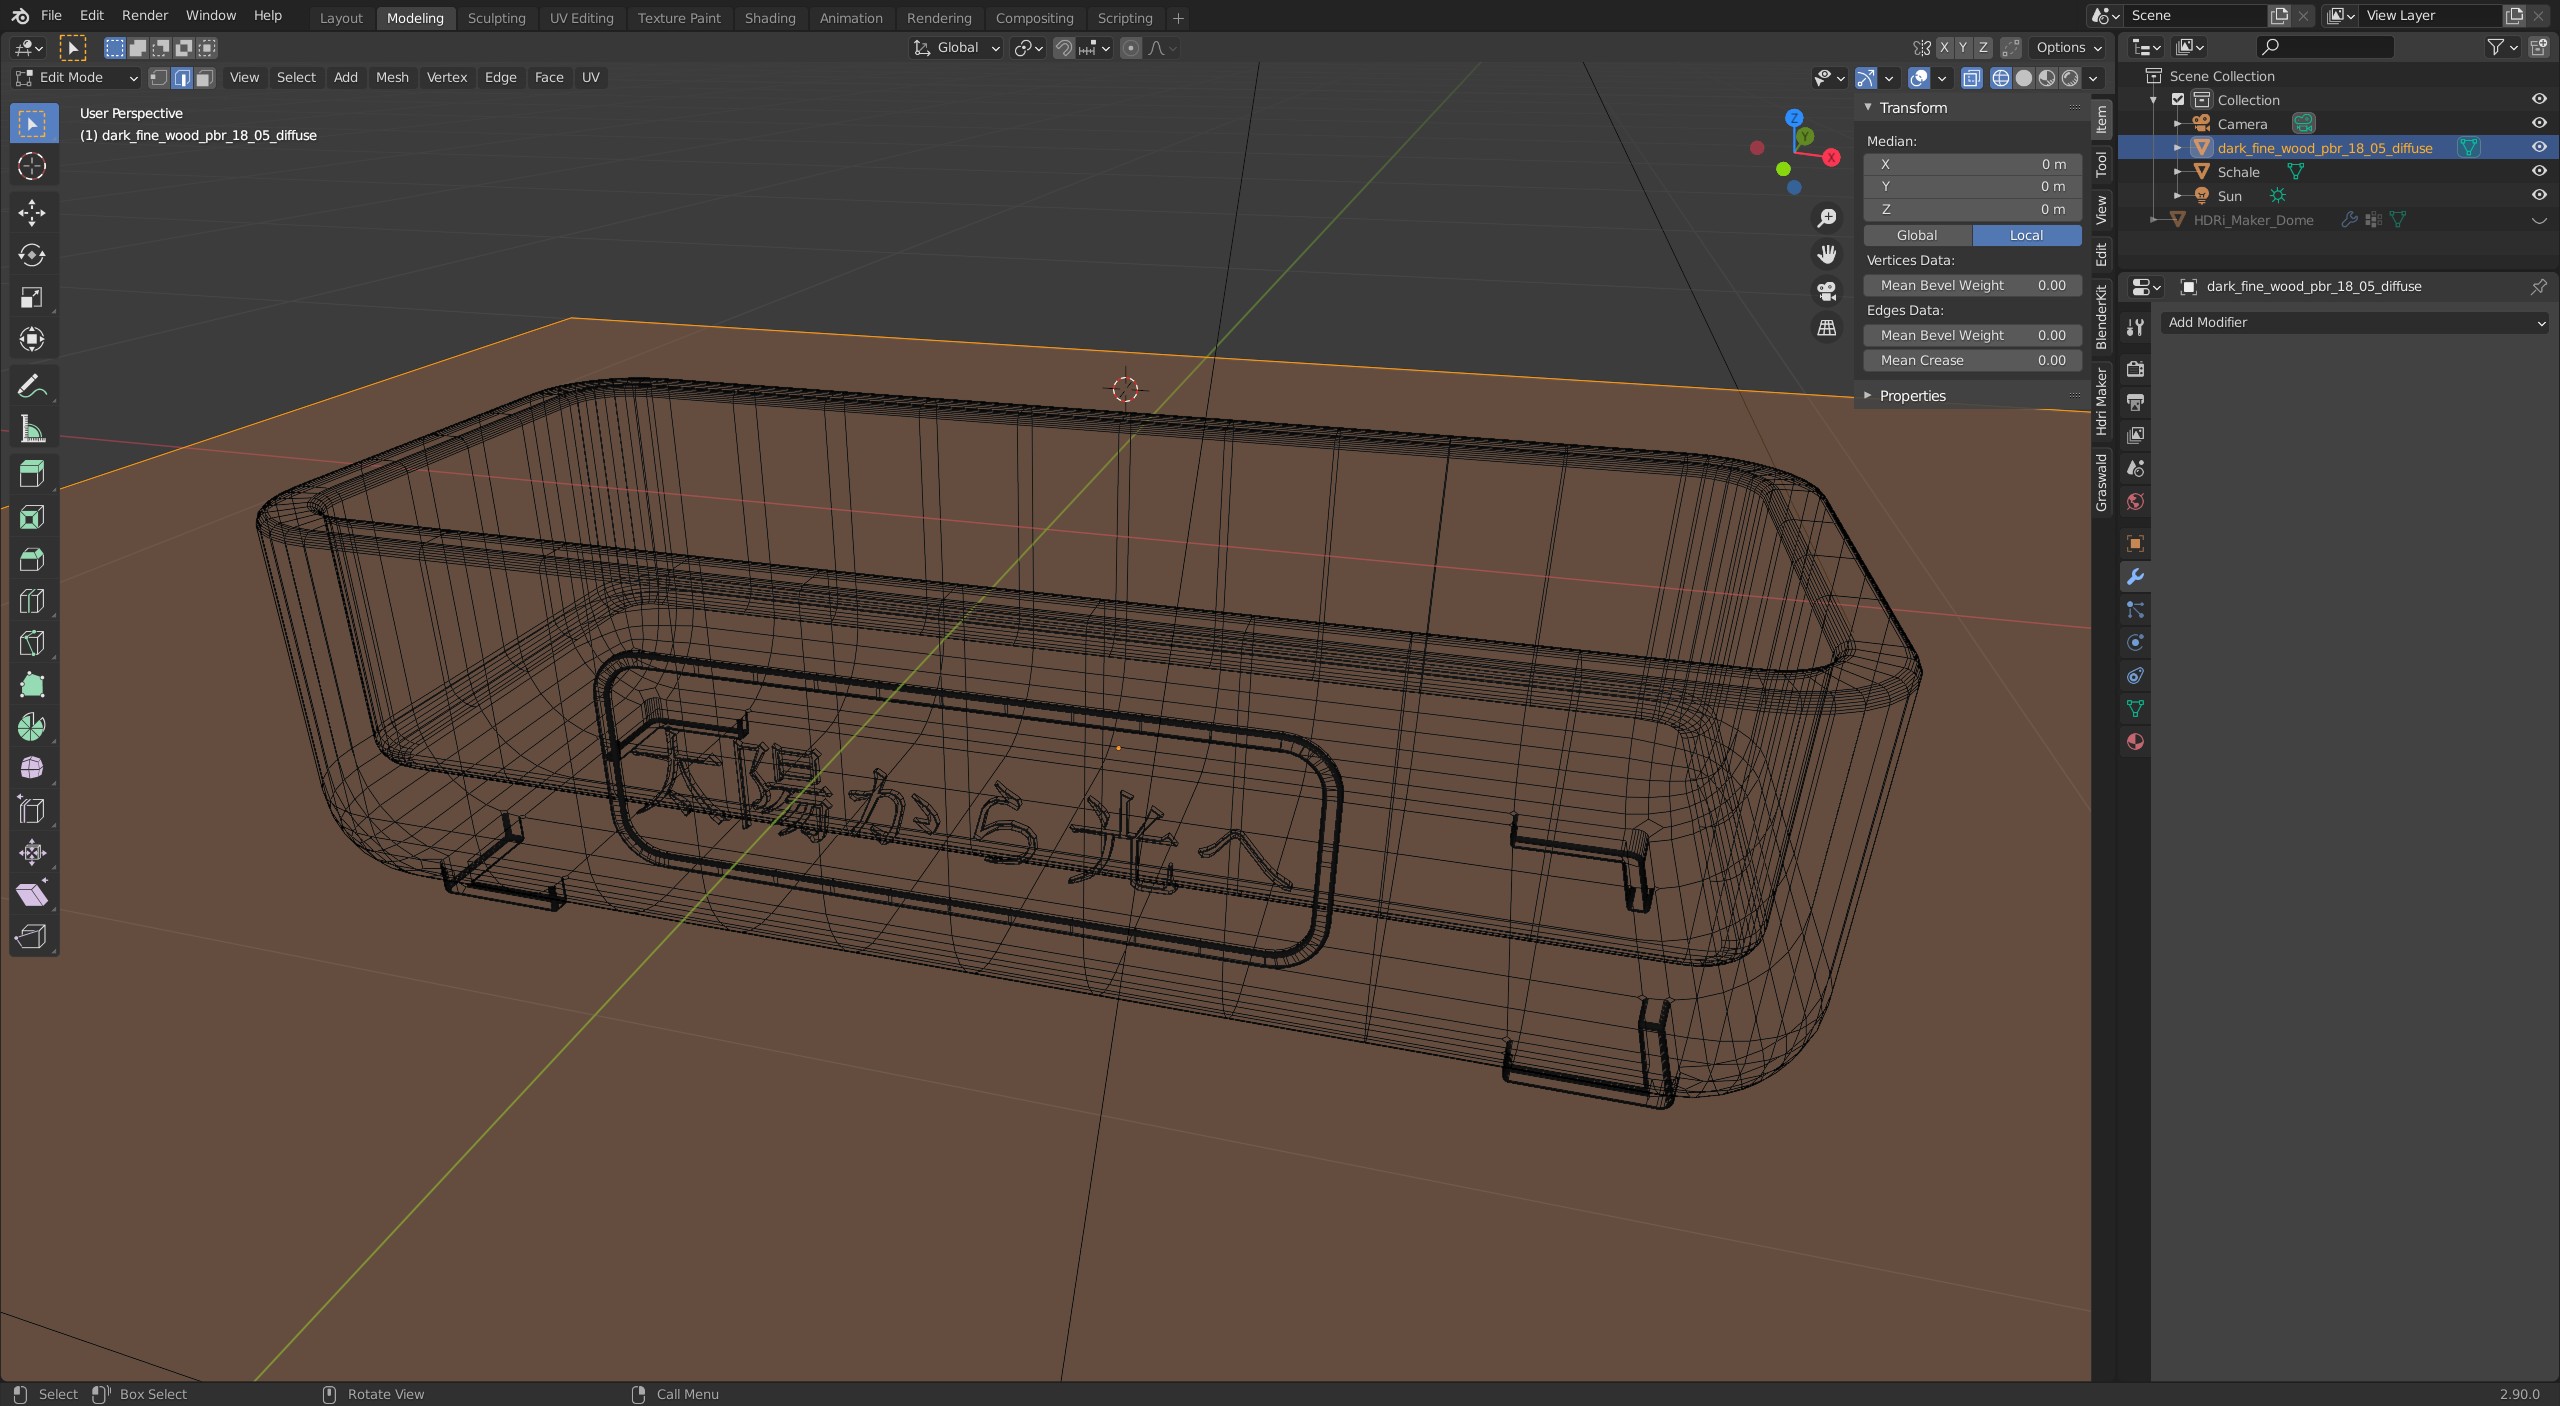
Task: Select the Loop Cut tool
Action: pyautogui.click(x=32, y=601)
